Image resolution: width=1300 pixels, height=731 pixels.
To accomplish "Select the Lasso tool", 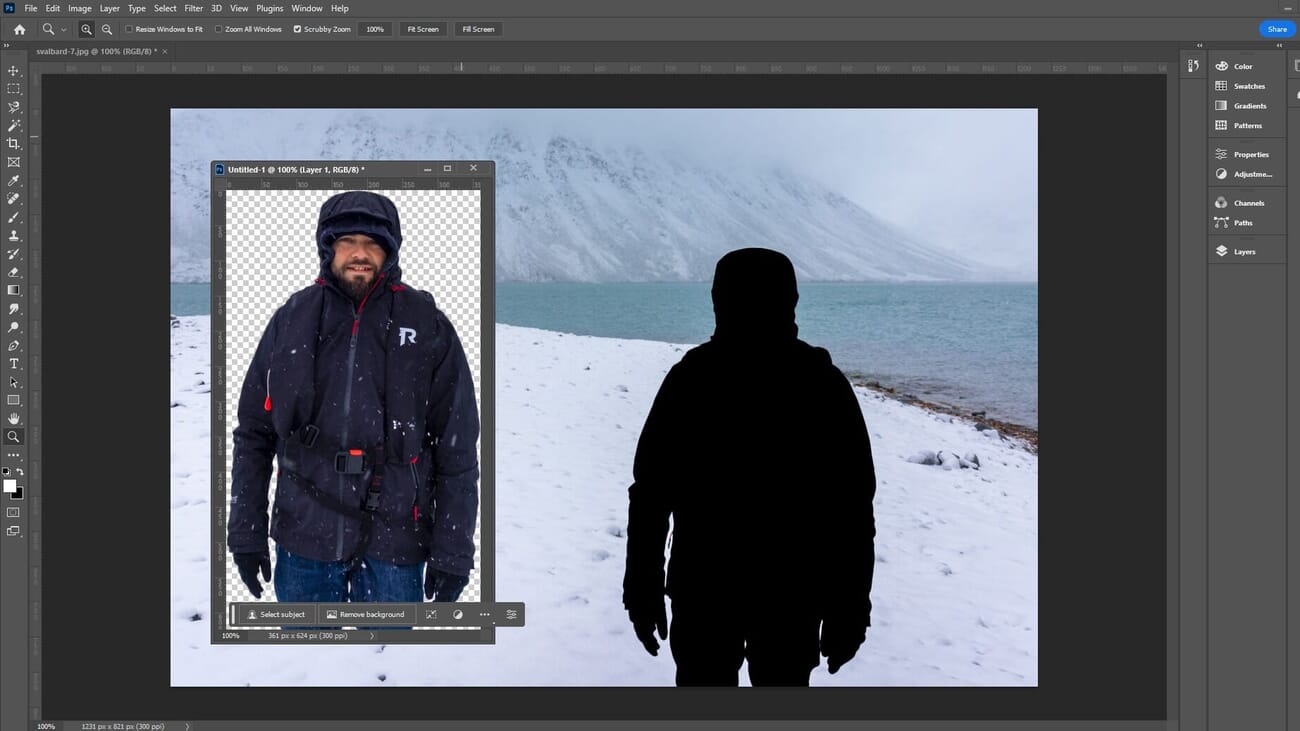I will click(x=14, y=107).
